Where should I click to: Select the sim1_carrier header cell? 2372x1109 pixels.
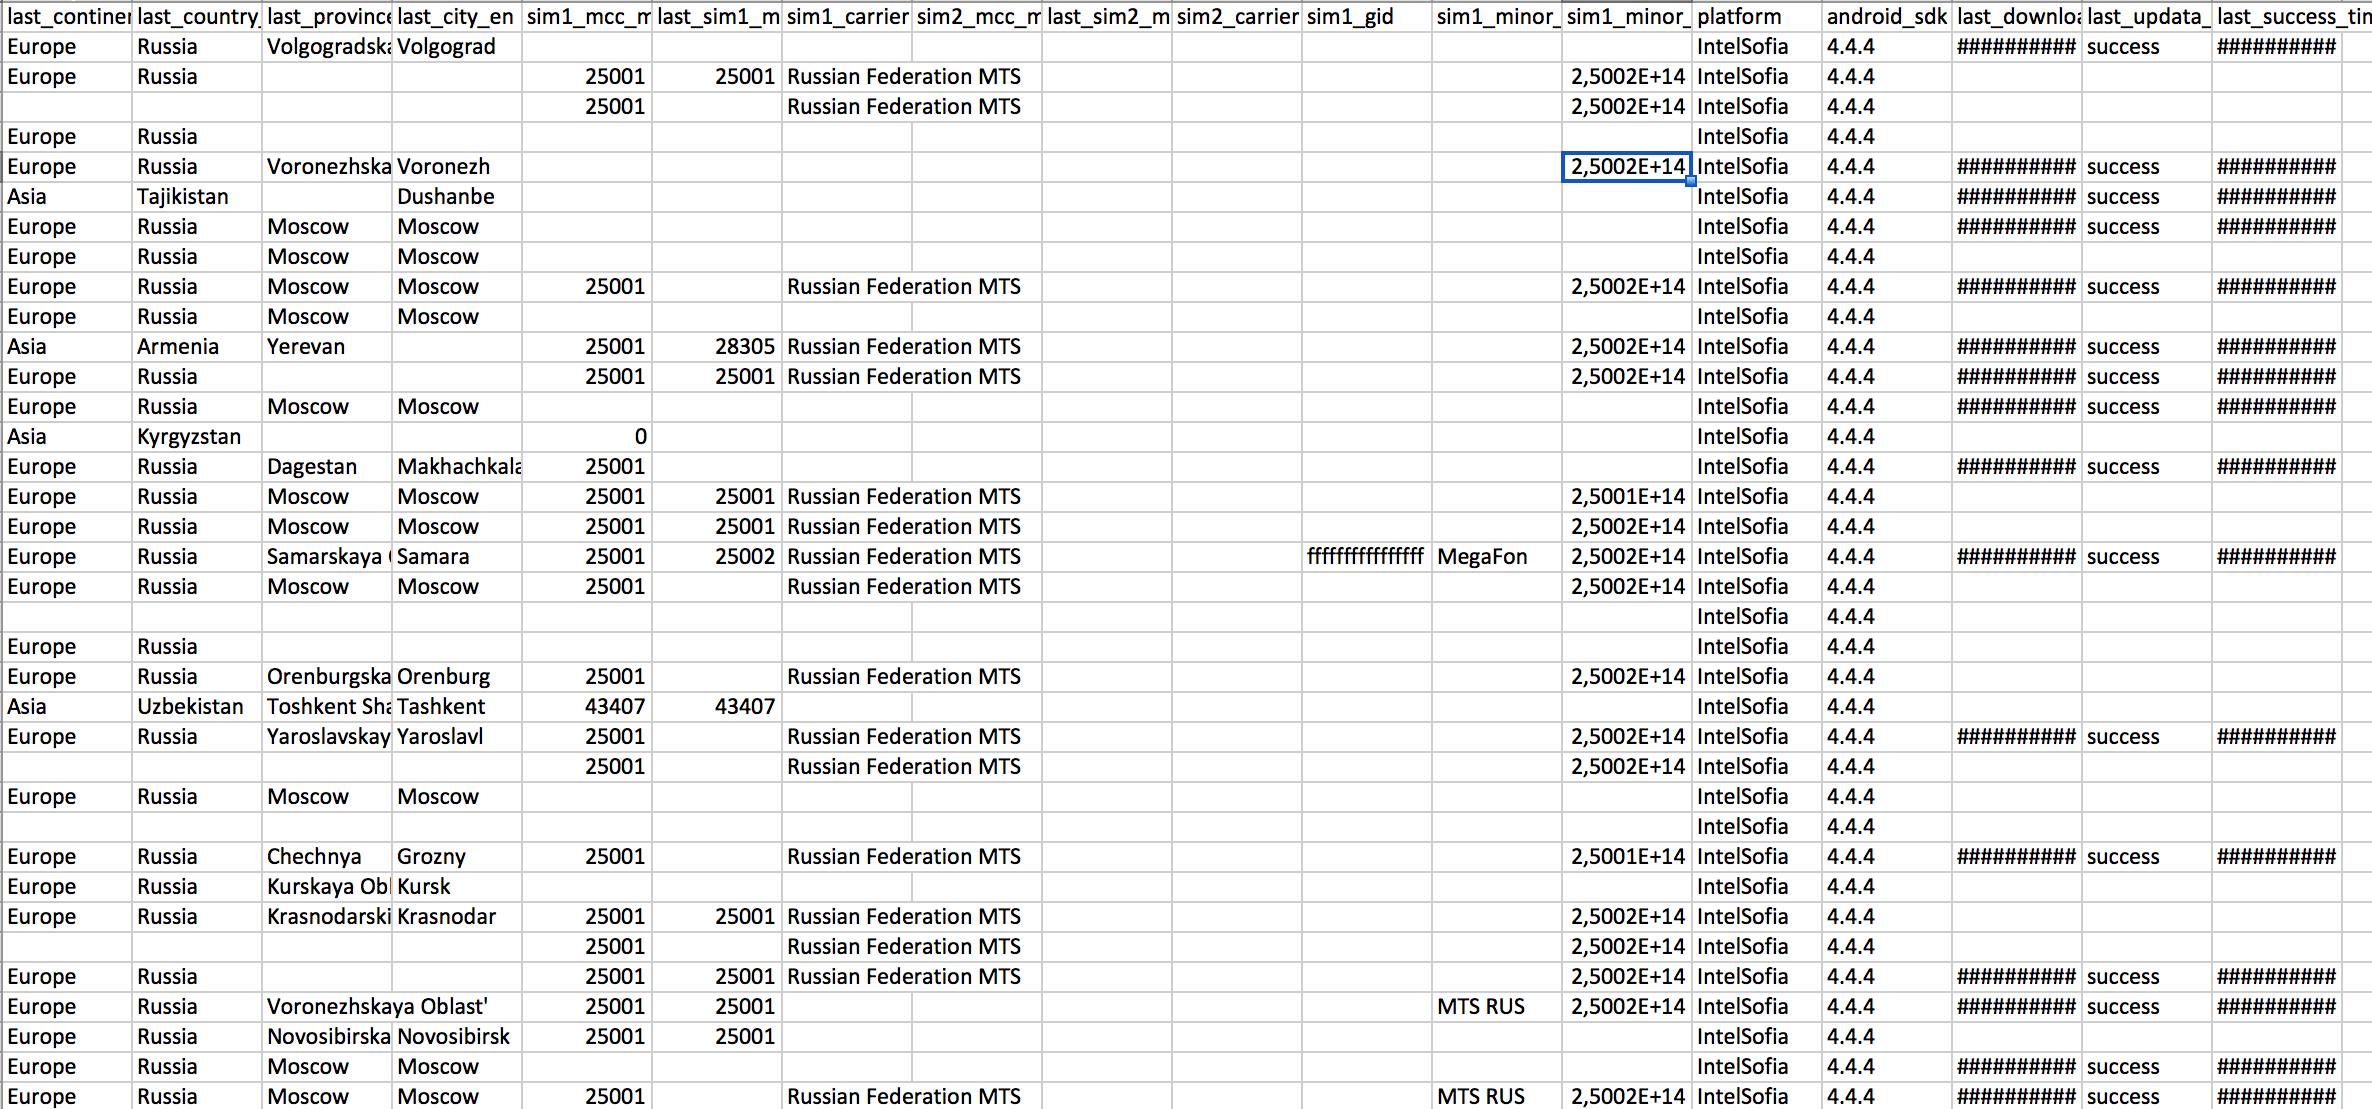847,16
